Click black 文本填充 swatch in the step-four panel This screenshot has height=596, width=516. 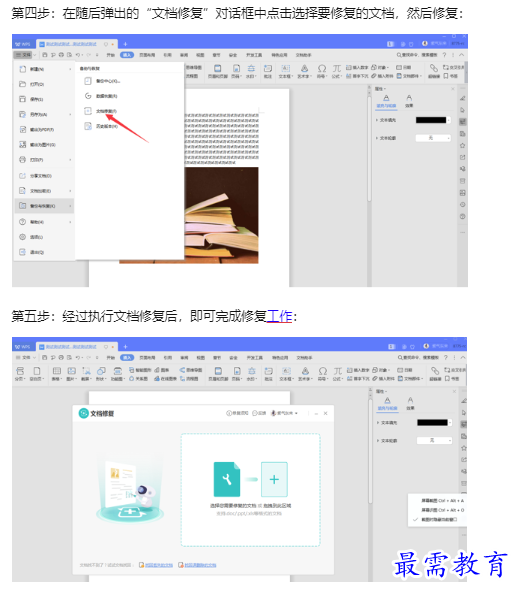pos(431,120)
